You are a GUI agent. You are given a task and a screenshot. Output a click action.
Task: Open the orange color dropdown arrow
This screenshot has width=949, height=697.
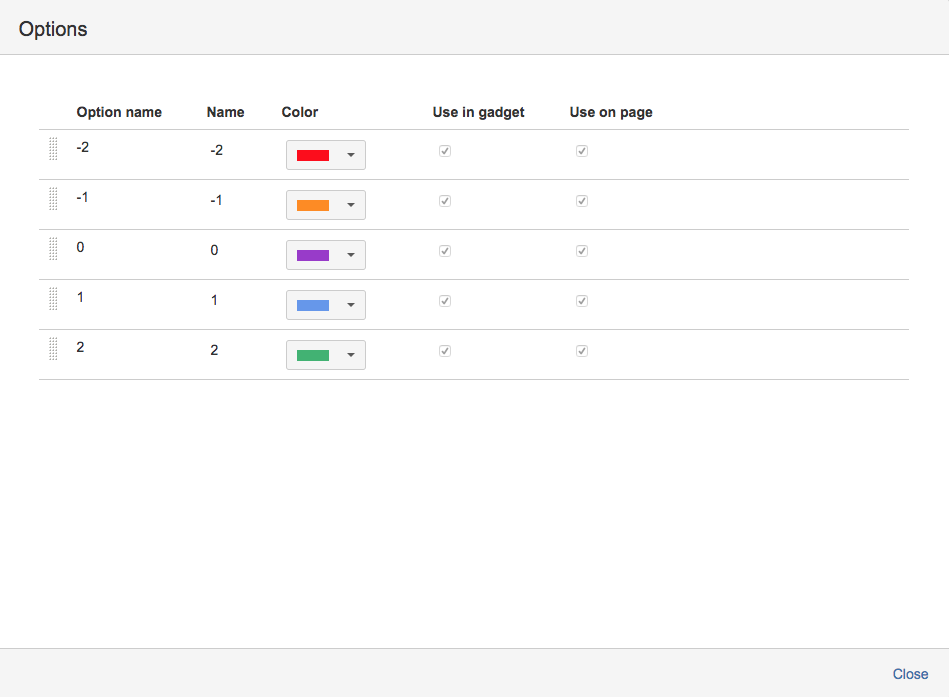(350, 205)
